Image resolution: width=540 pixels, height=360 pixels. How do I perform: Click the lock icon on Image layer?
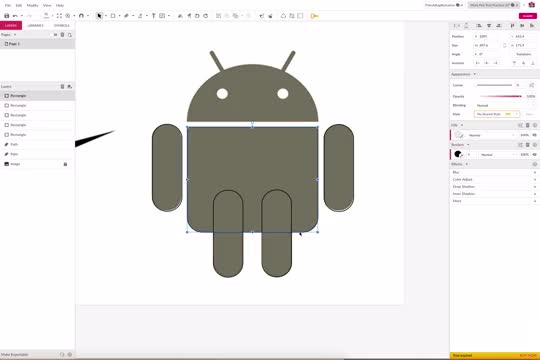point(65,164)
